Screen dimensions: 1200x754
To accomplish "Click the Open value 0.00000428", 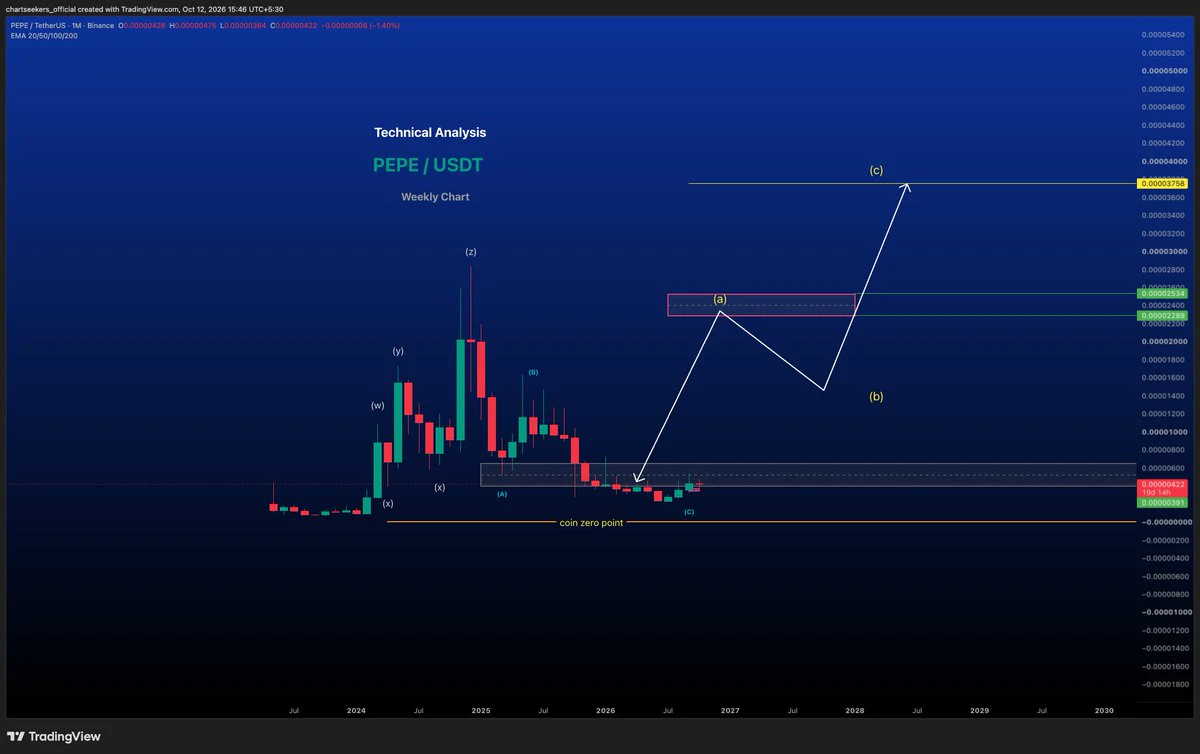I will tap(144, 25).
